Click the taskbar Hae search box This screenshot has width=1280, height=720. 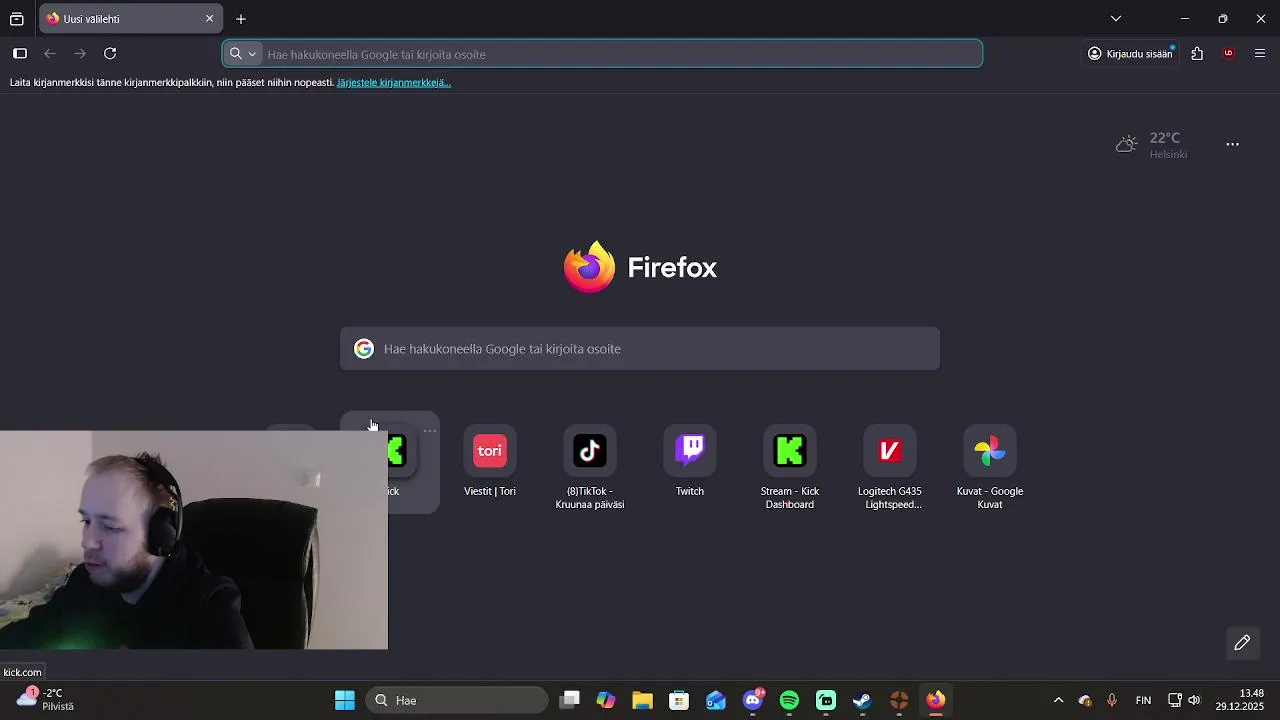click(457, 700)
